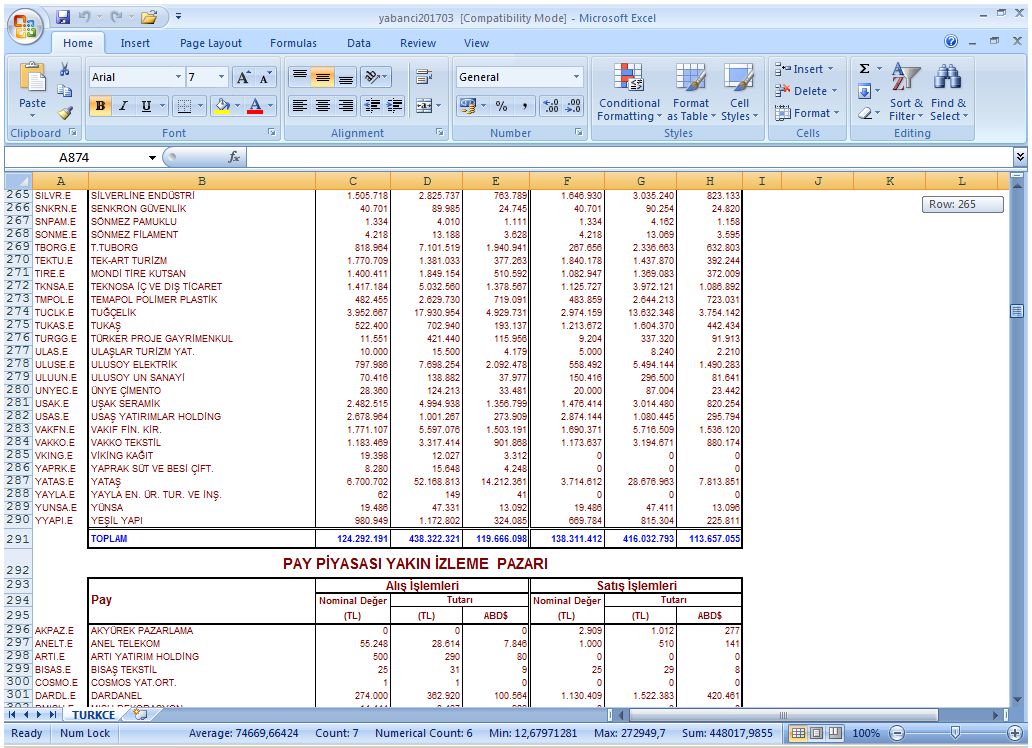Image resolution: width=1032 pixels, height=748 pixels.
Task: Switch to Normal view in status bar
Action: coord(798,733)
